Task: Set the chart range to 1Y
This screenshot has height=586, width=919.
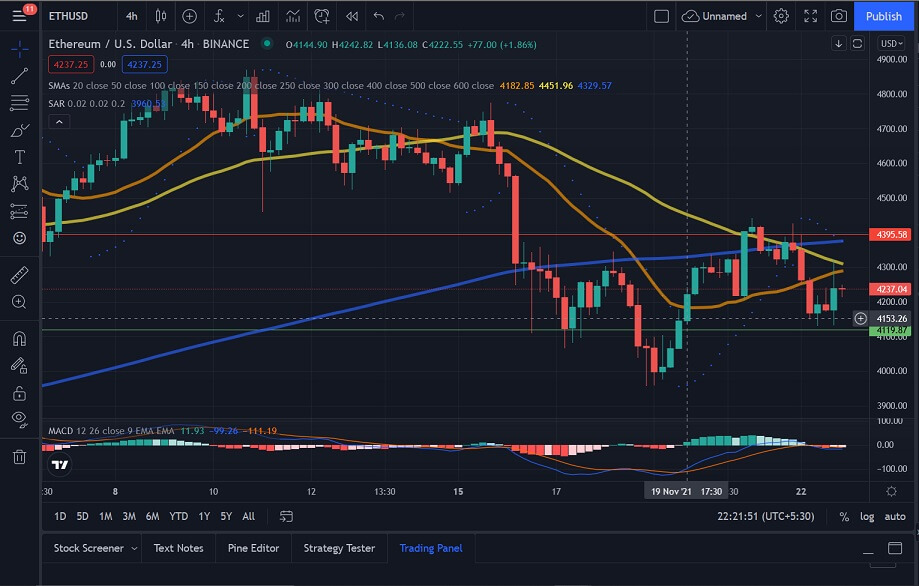Action: pyautogui.click(x=204, y=516)
